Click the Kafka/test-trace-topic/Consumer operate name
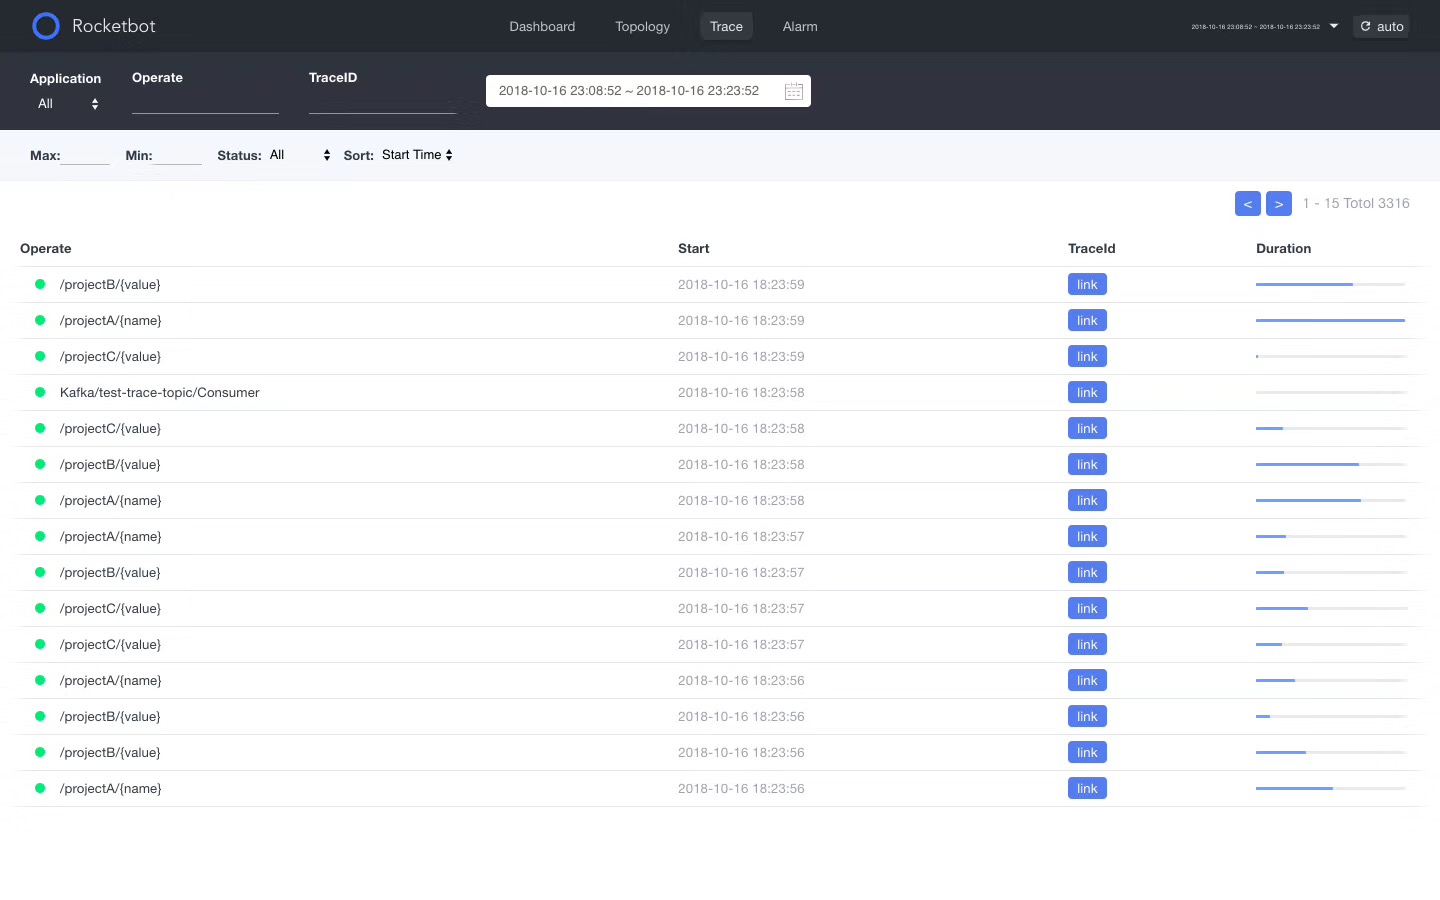The height and width of the screenshot is (900, 1440). coord(160,393)
